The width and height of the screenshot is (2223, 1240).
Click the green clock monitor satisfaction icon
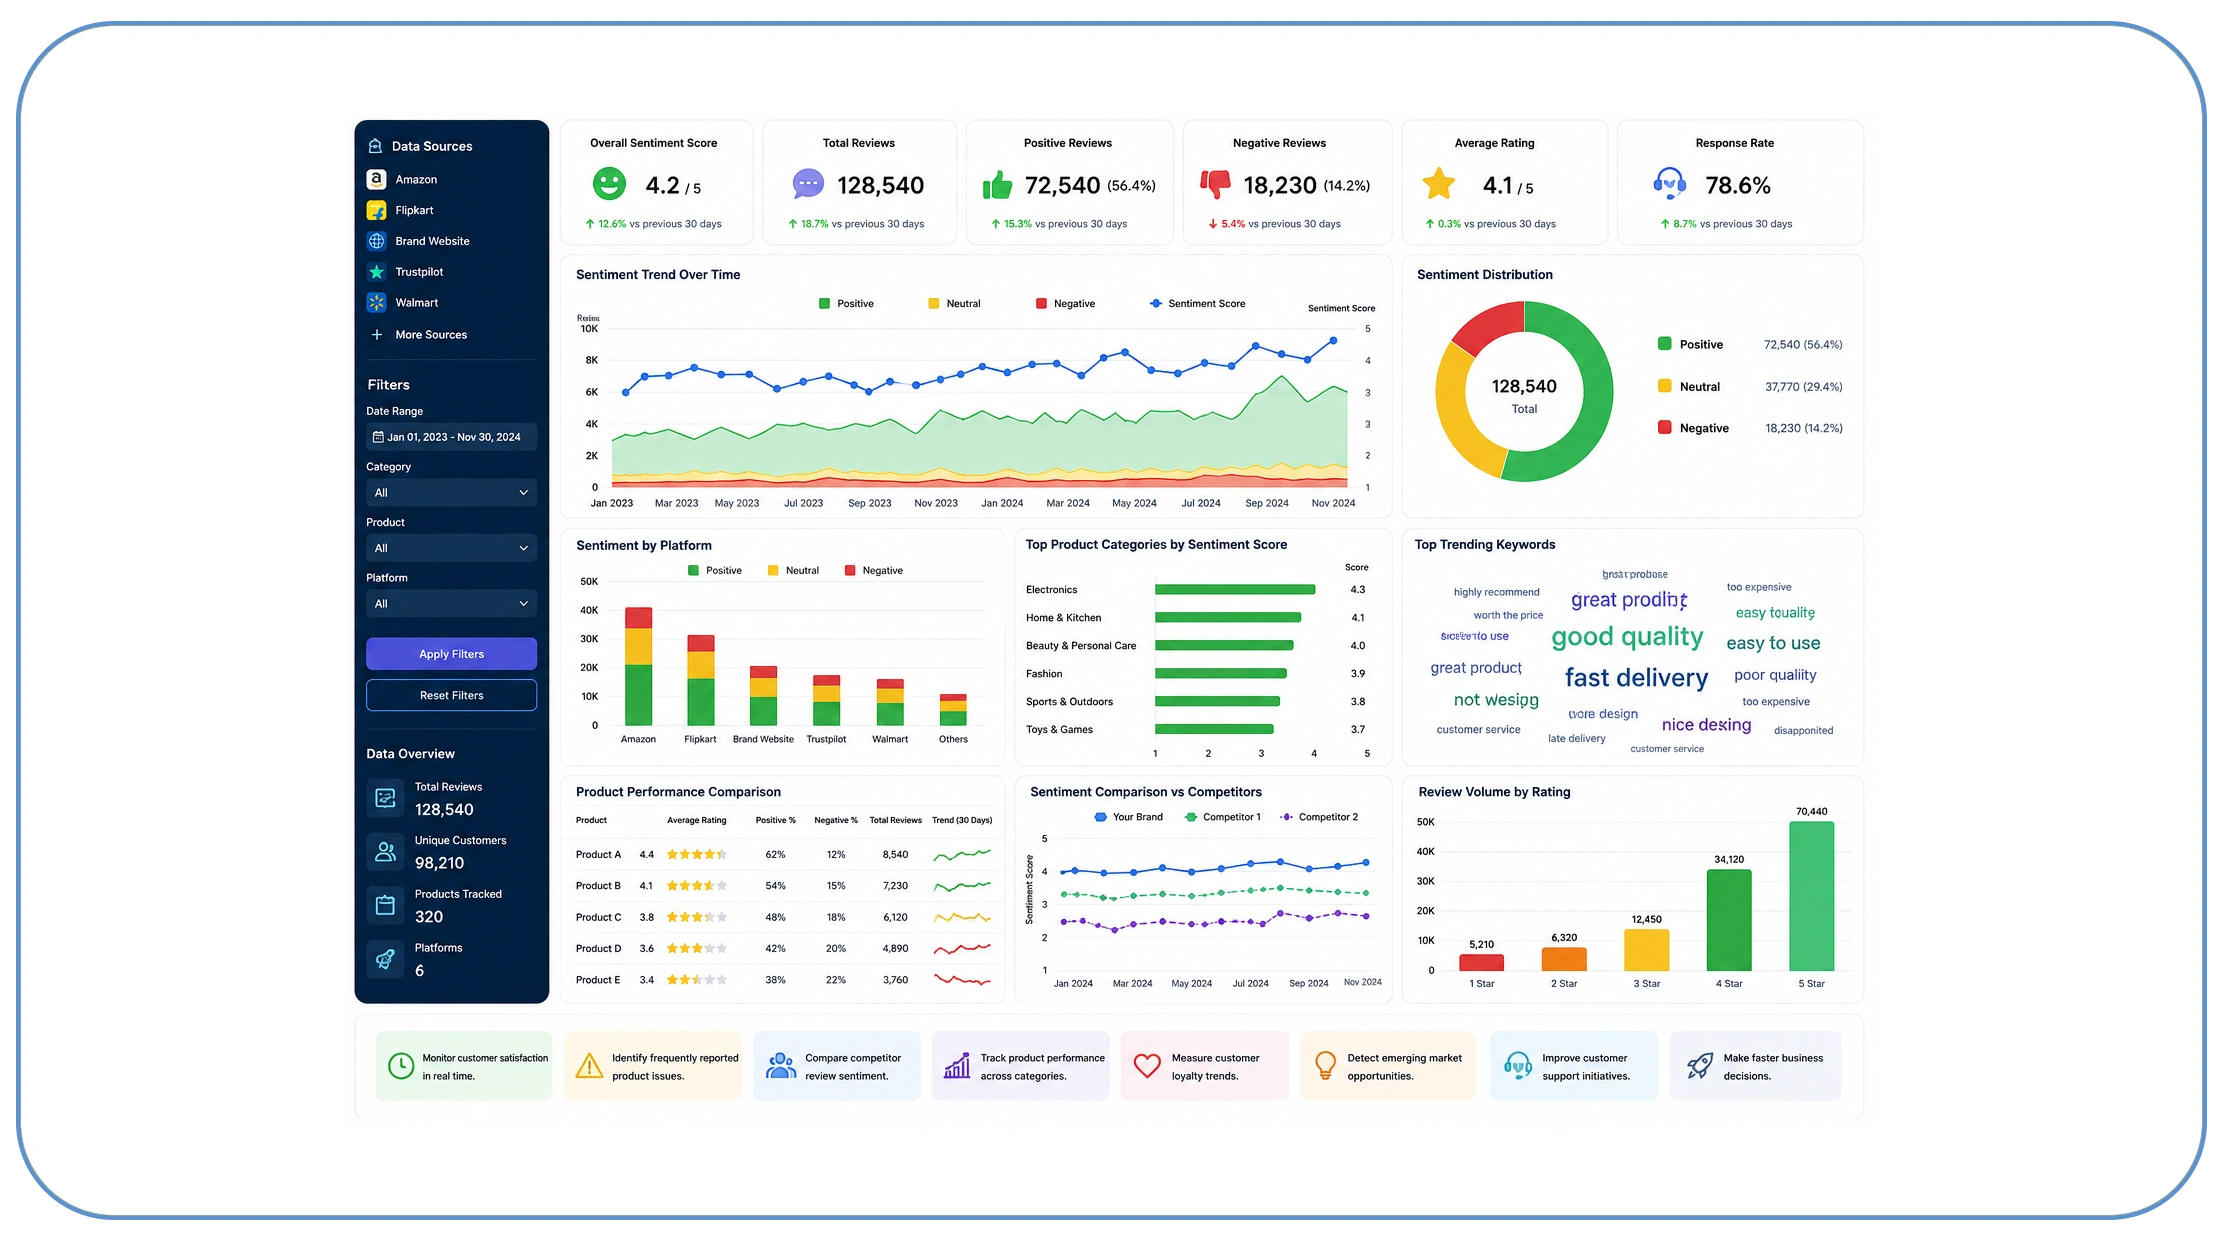pyautogui.click(x=401, y=1066)
